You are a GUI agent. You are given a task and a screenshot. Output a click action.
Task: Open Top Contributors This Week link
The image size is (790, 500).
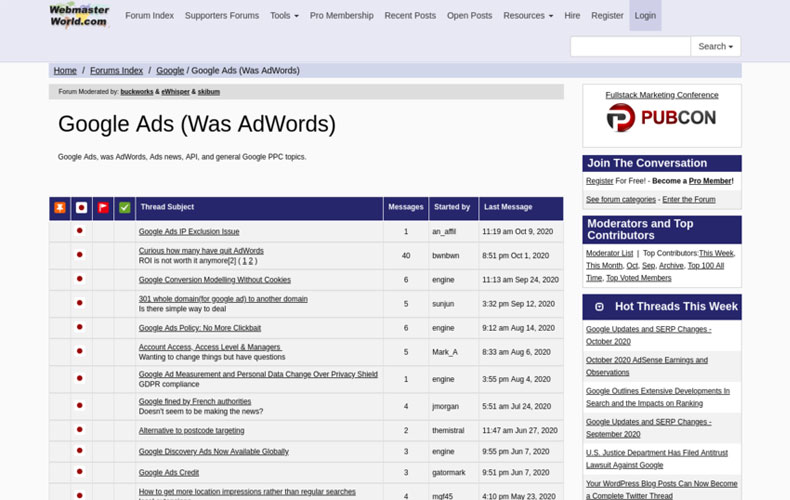716,253
